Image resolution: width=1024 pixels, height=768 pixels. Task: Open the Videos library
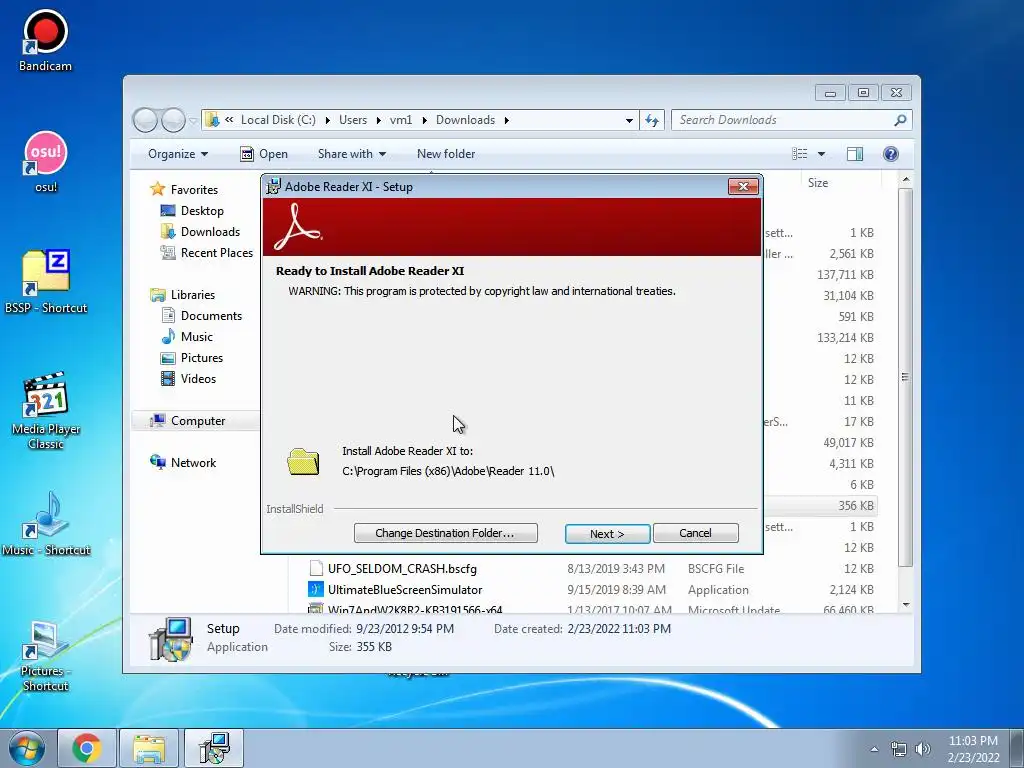pyautogui.click(x=188, y=379)
